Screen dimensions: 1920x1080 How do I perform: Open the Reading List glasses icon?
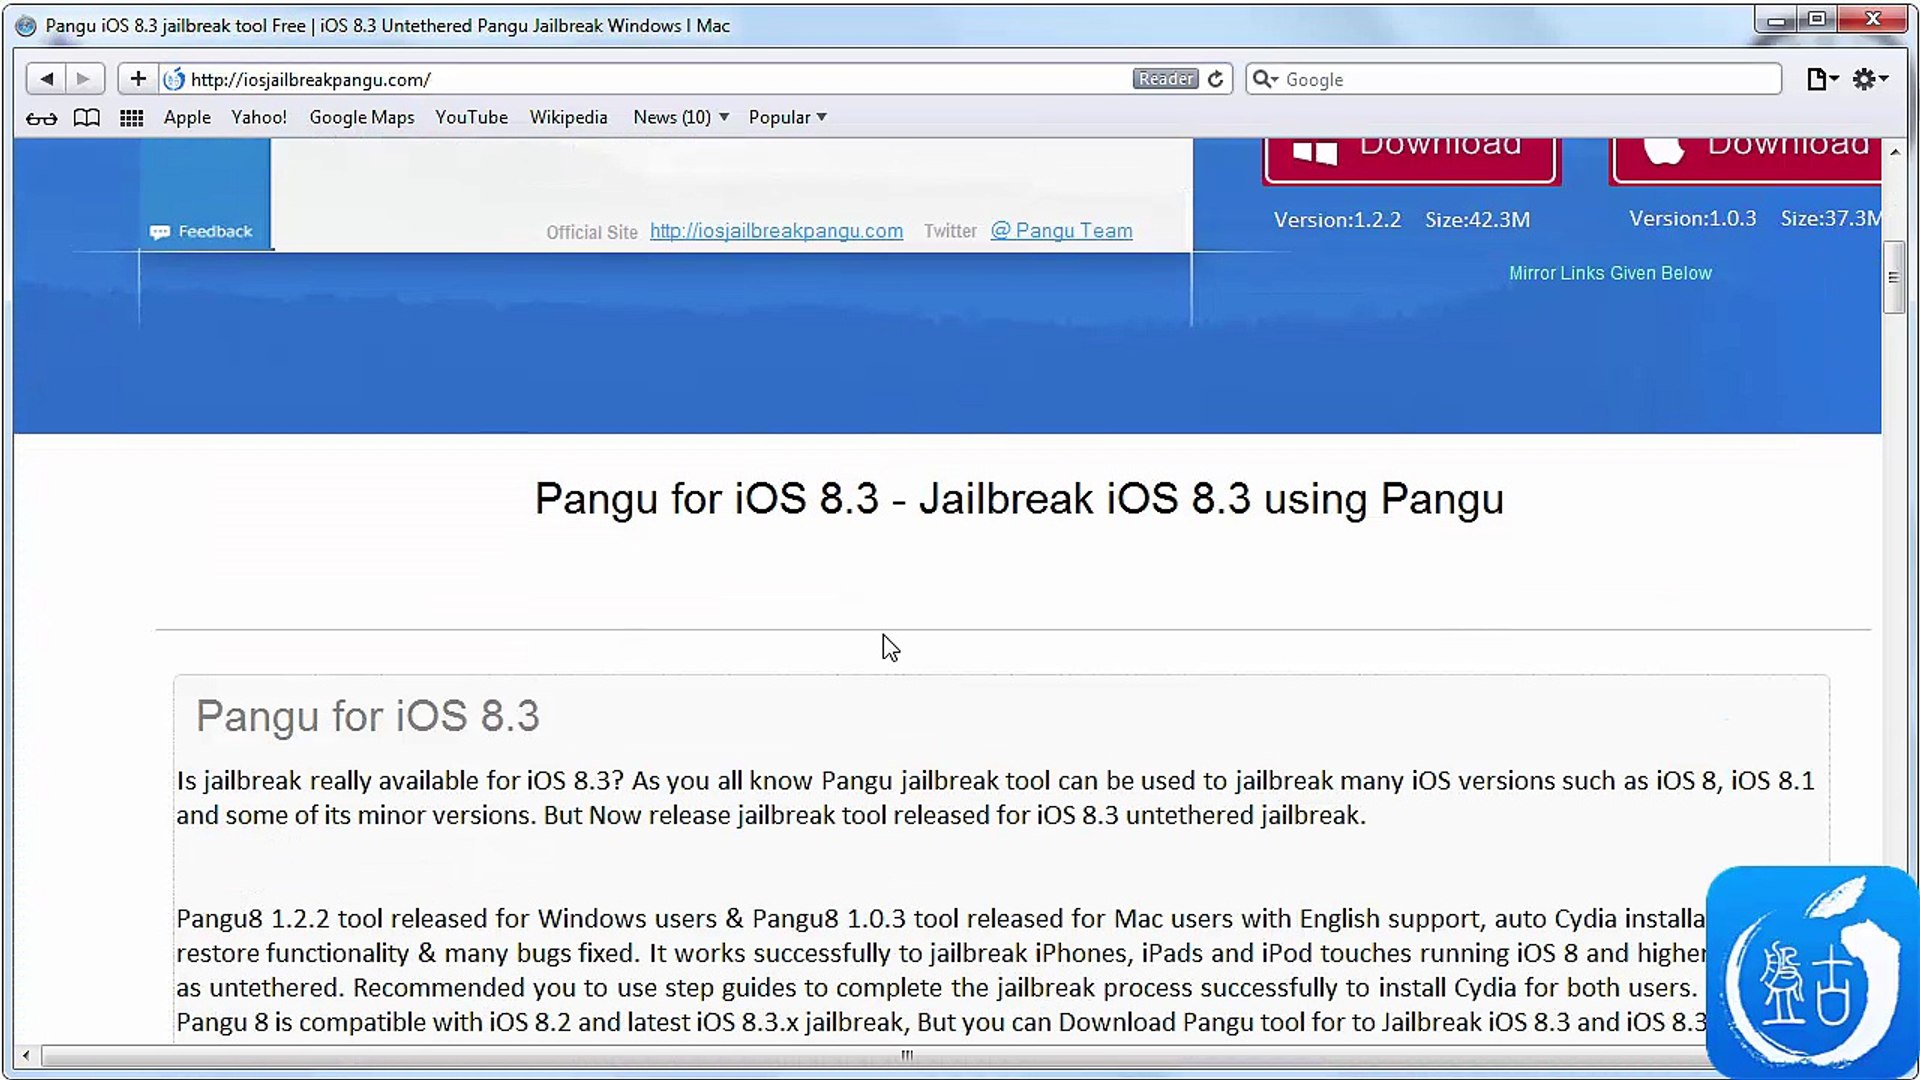coord(41,118)
